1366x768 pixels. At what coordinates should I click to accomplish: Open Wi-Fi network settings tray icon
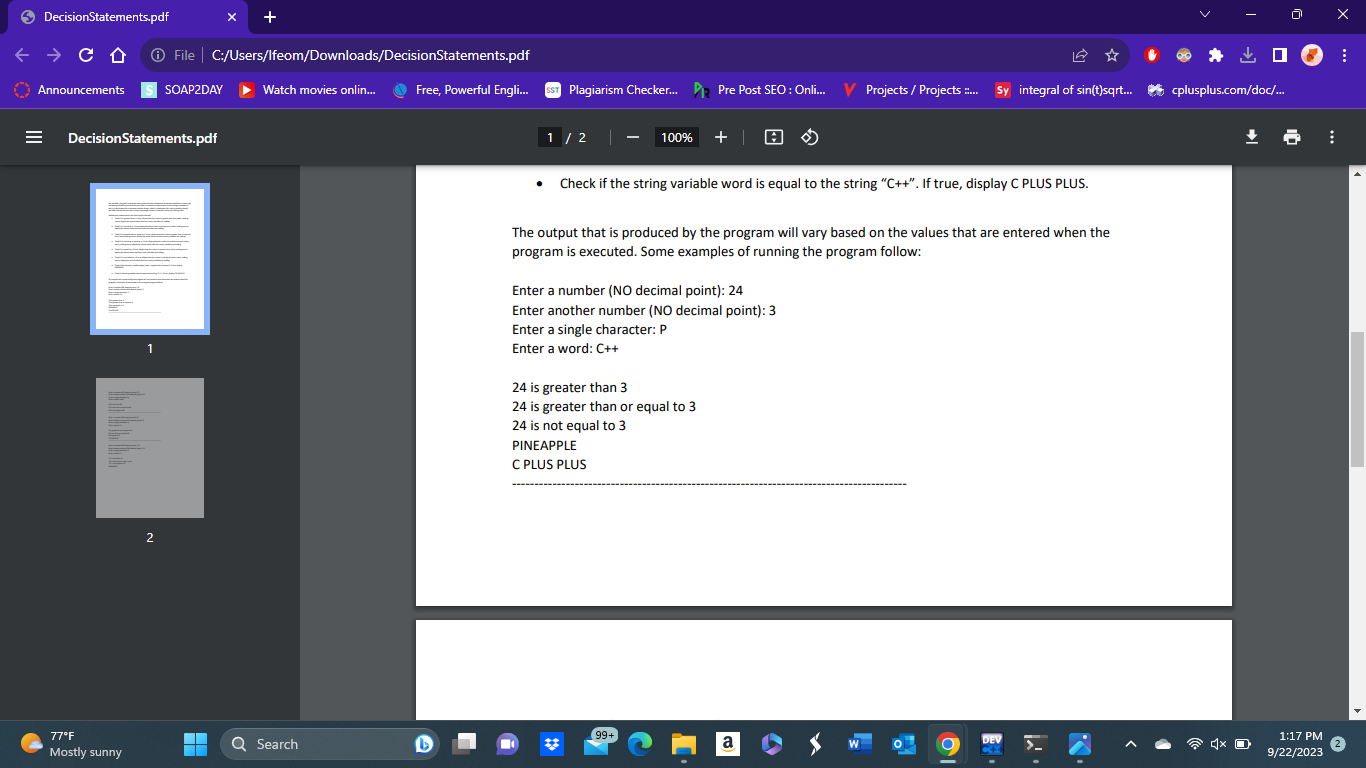1194,744
